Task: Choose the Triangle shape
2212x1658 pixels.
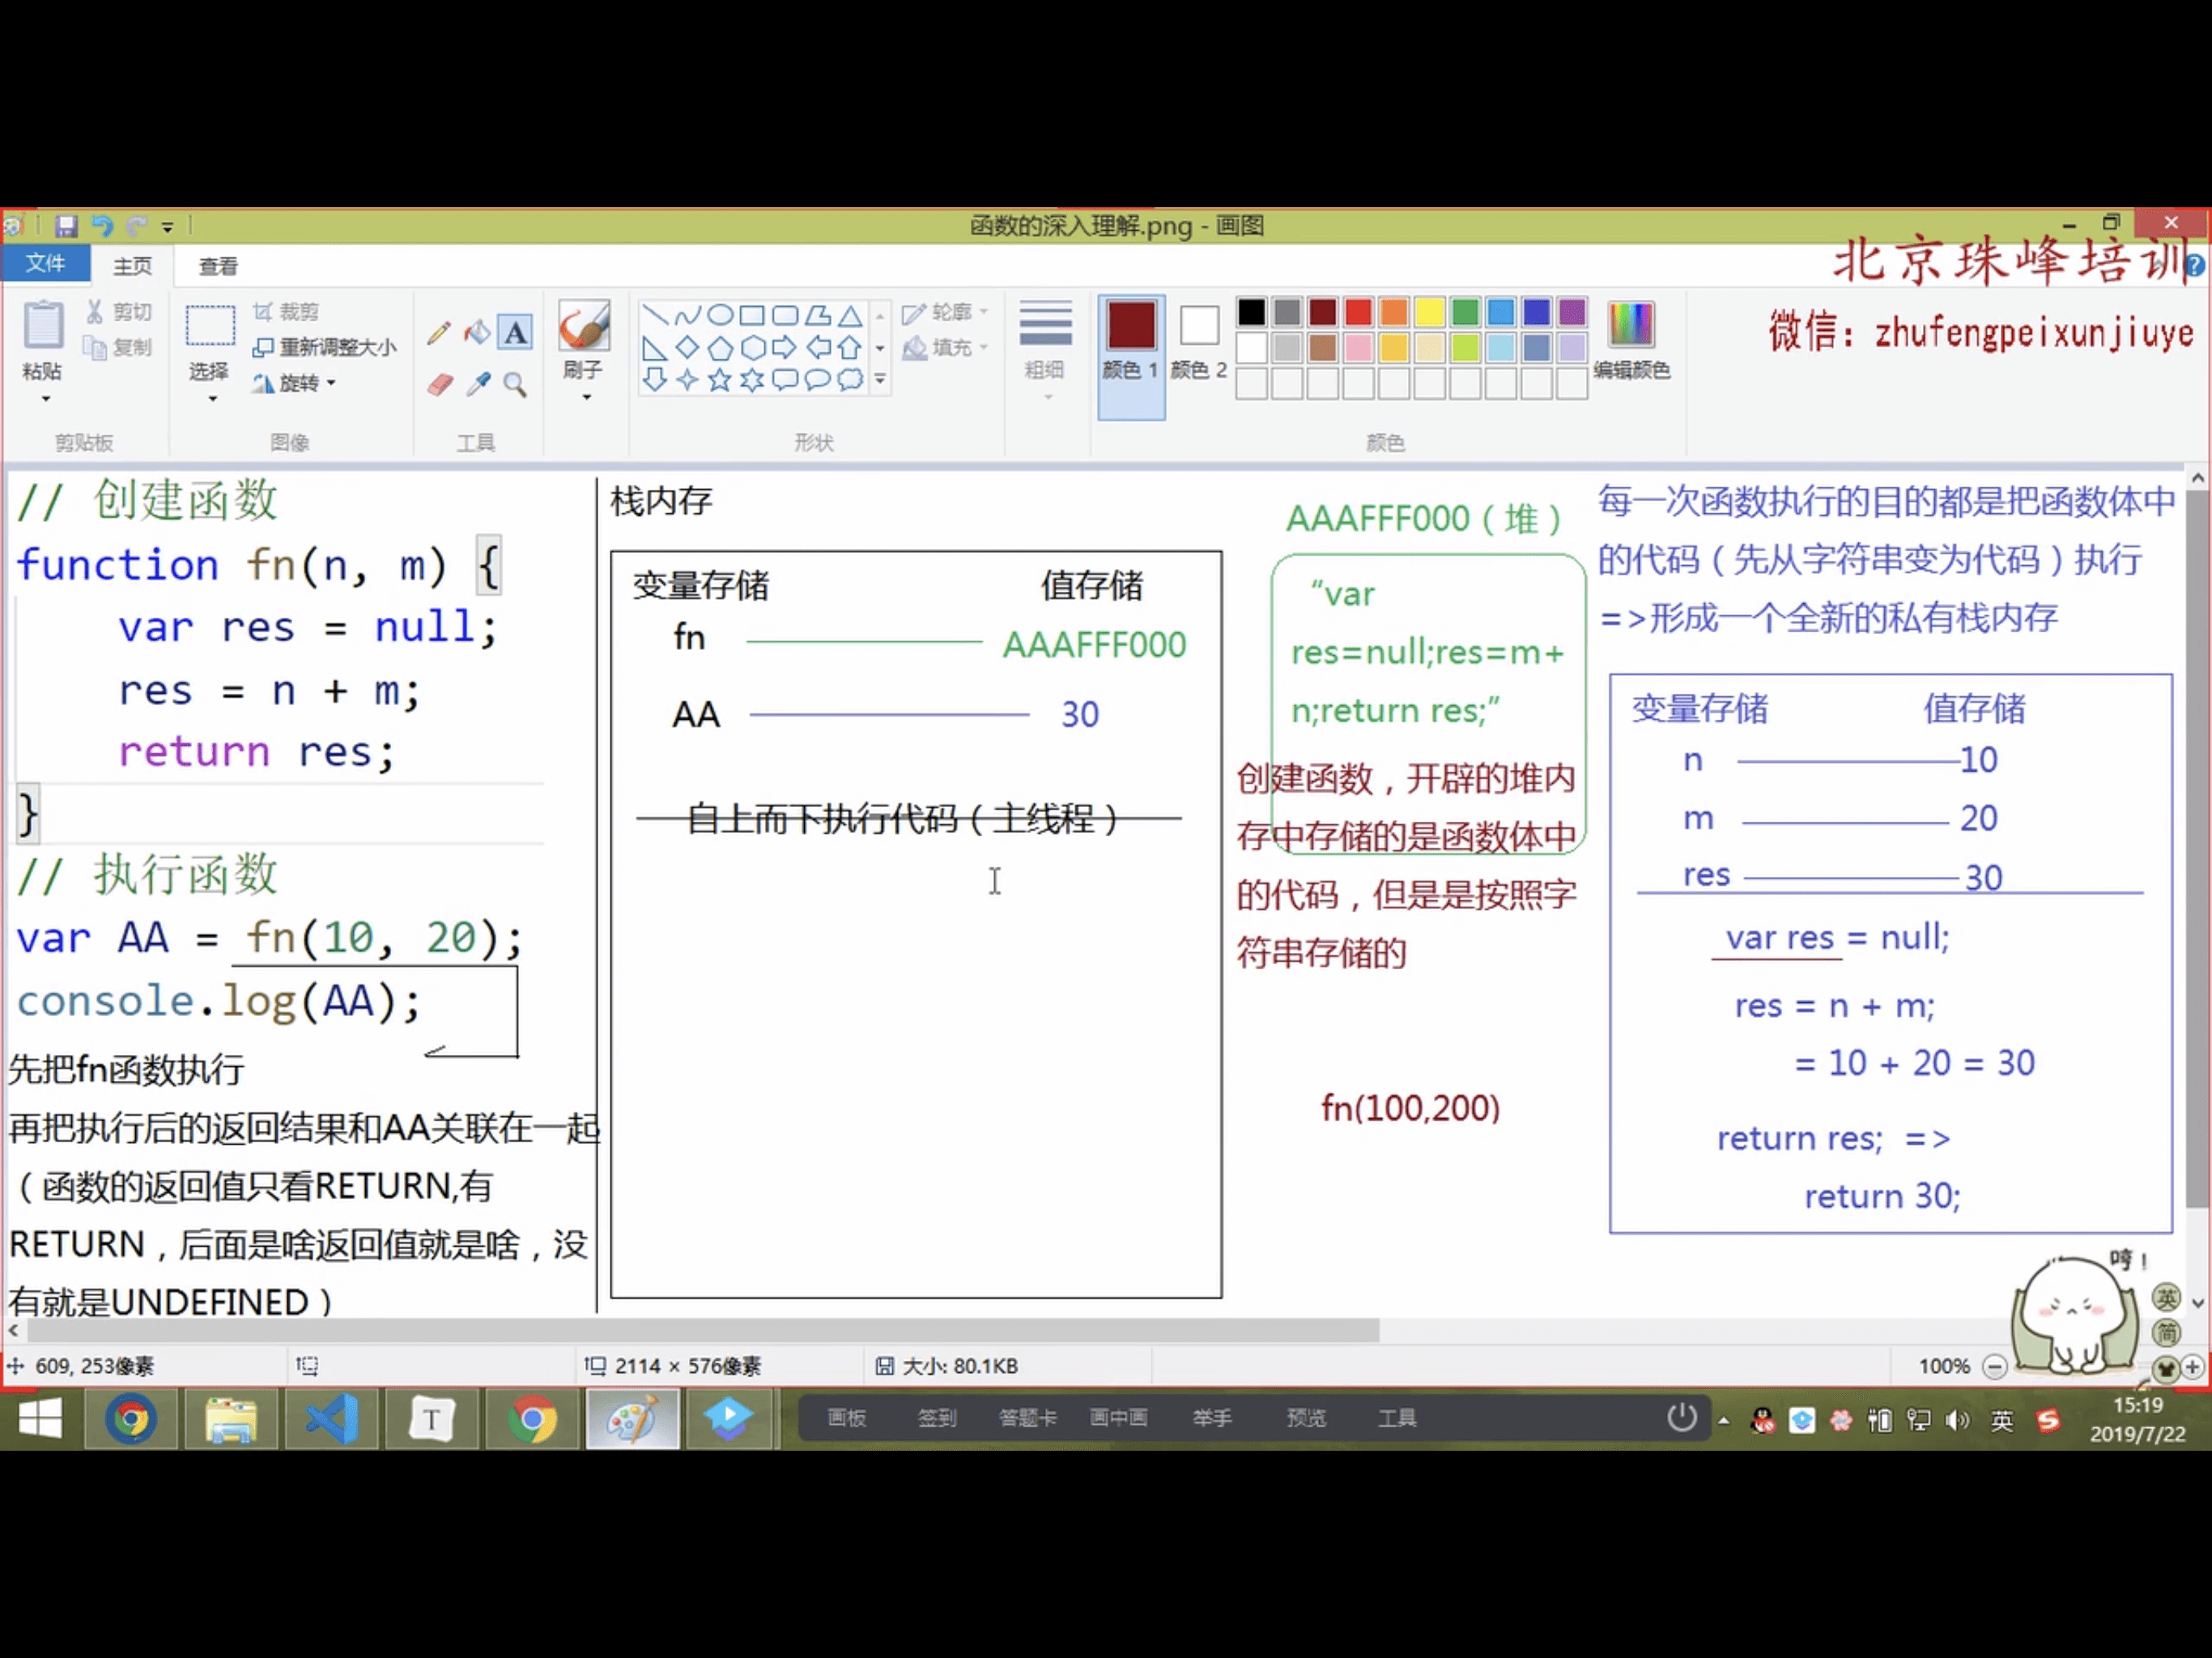Action: [850, 316]
